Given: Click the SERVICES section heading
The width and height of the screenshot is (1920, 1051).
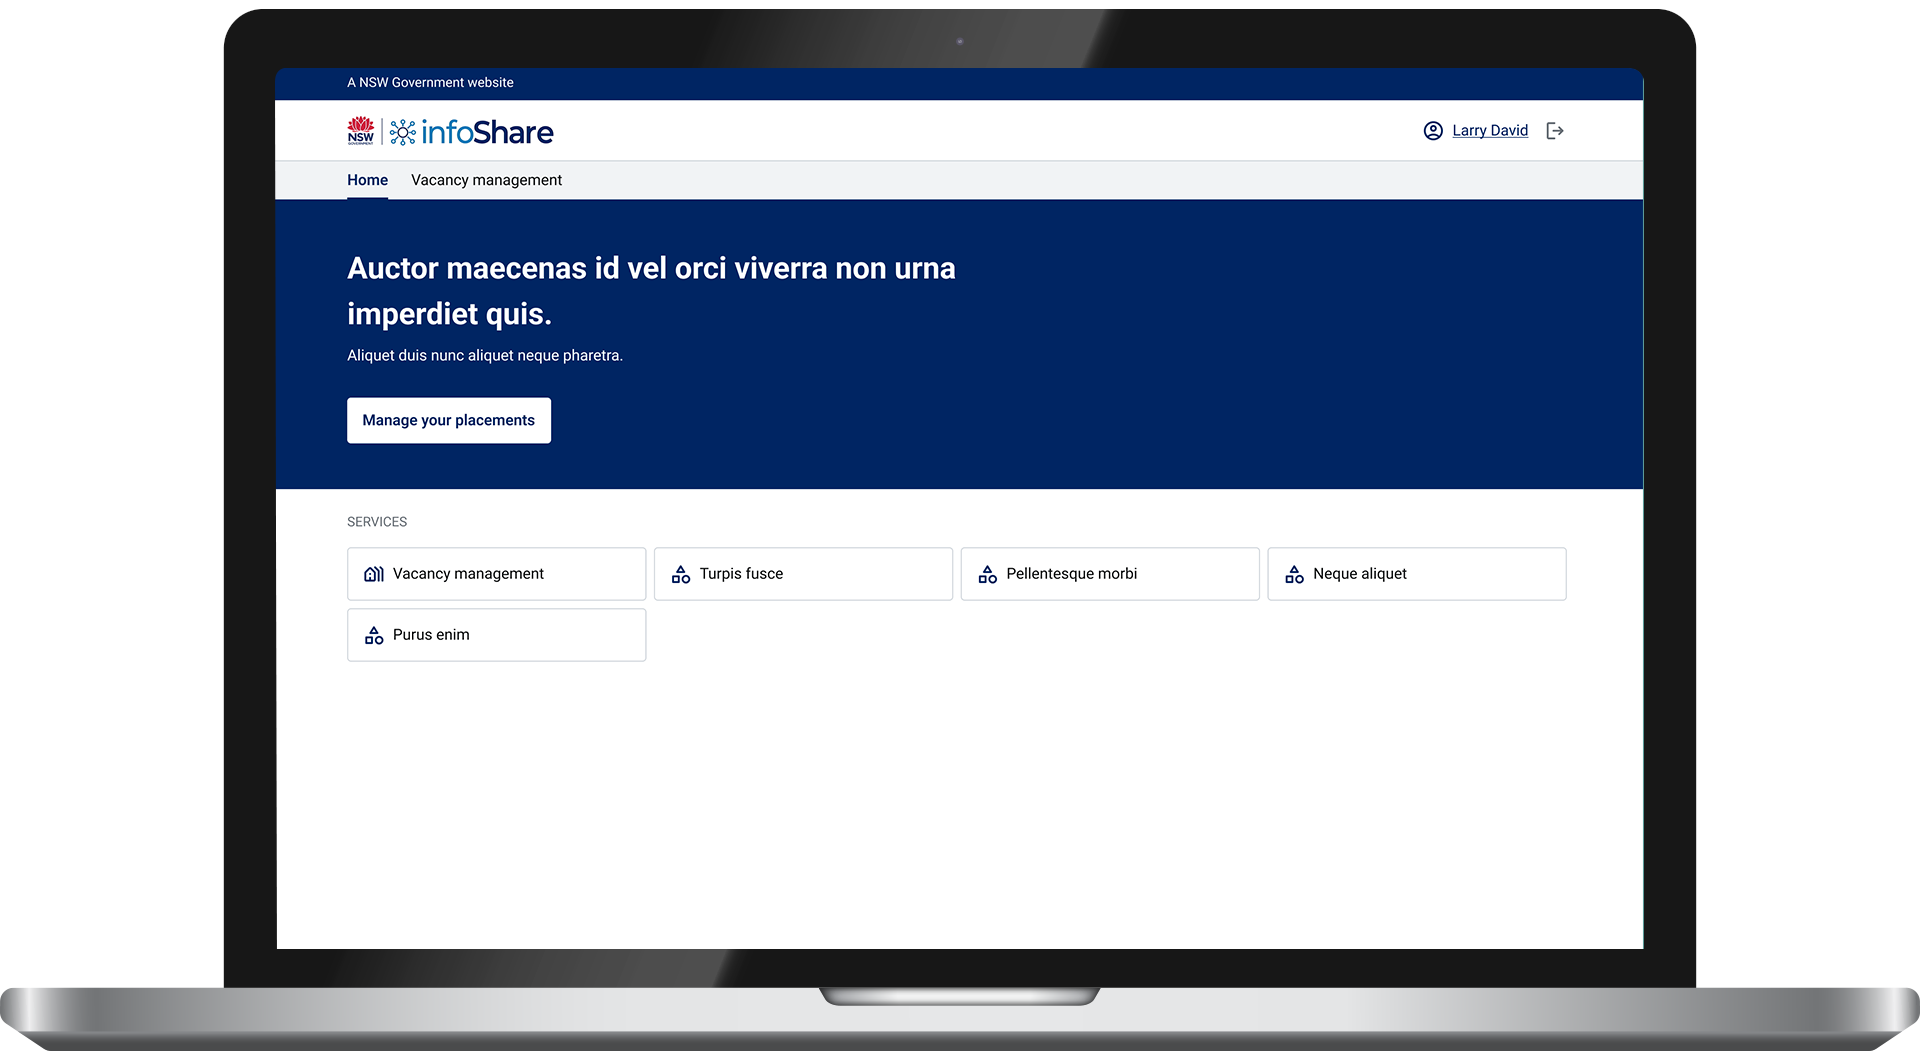Looking at the screenshot, I should (x=377, y=522).
